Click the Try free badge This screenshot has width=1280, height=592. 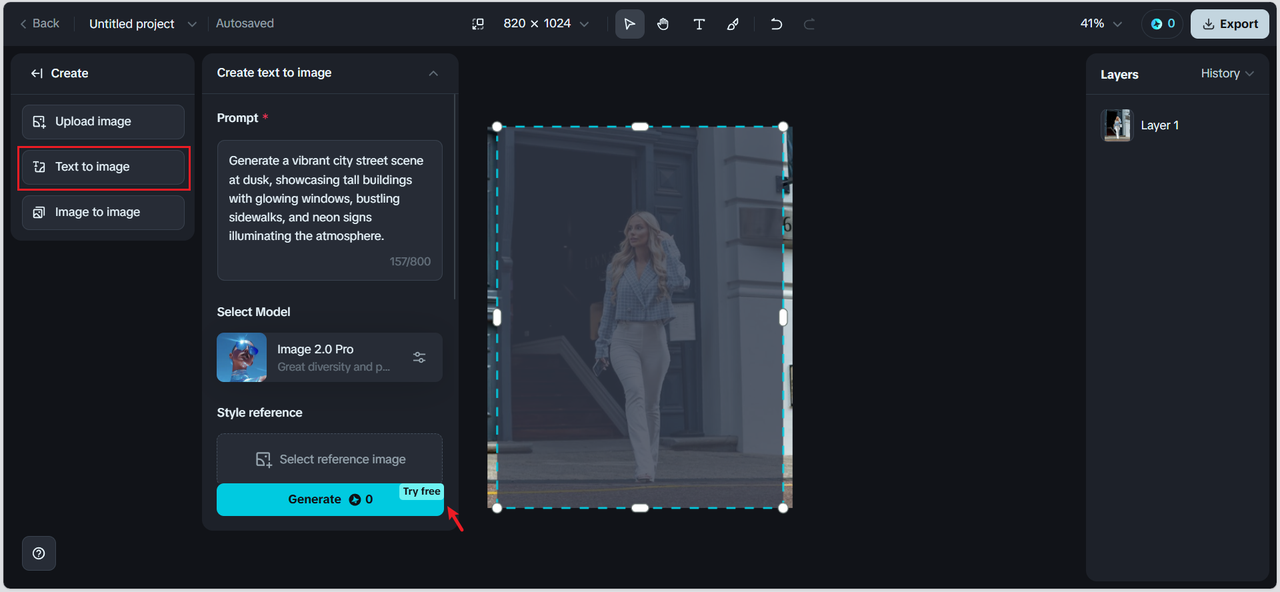(422, 491)
